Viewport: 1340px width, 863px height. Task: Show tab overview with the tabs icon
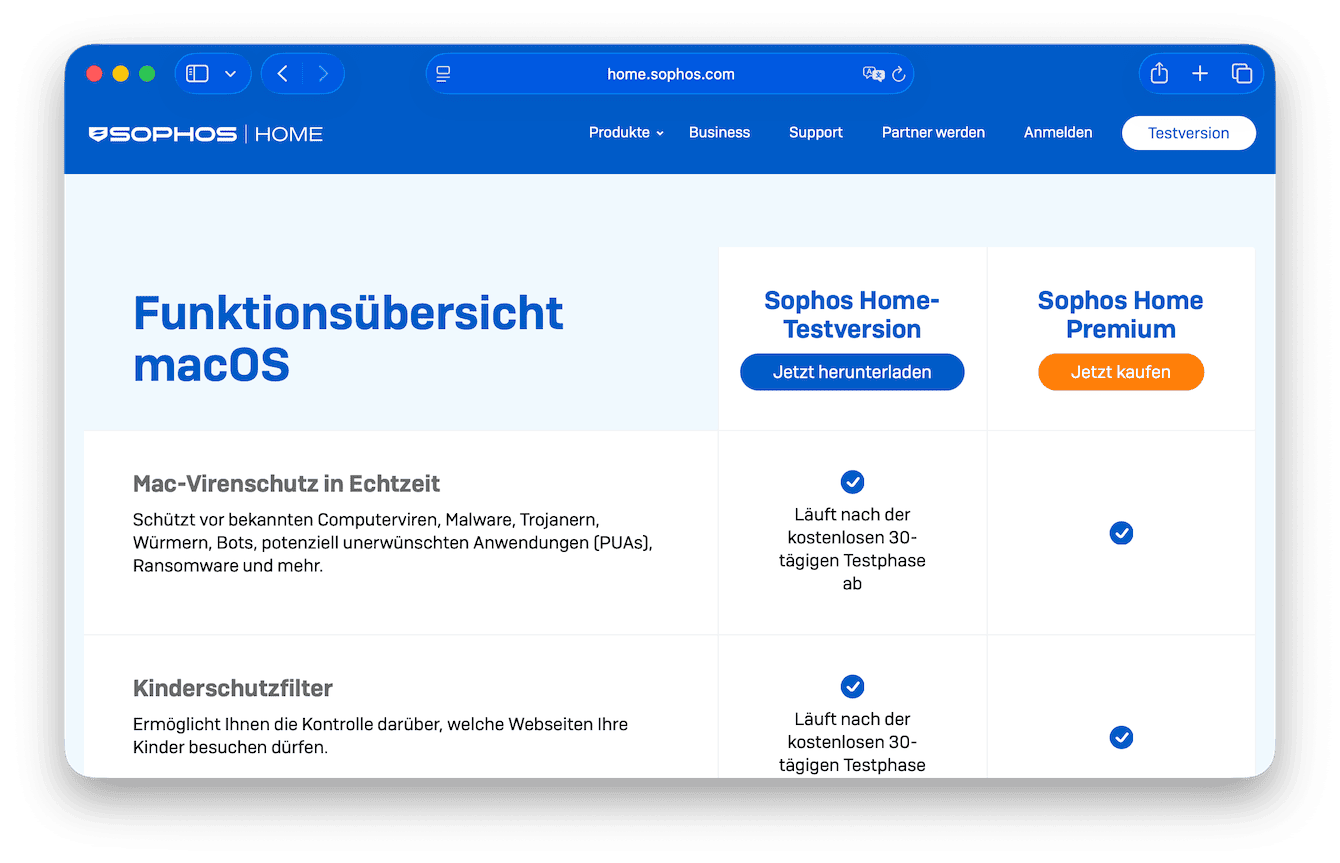tap(1242, 73)
